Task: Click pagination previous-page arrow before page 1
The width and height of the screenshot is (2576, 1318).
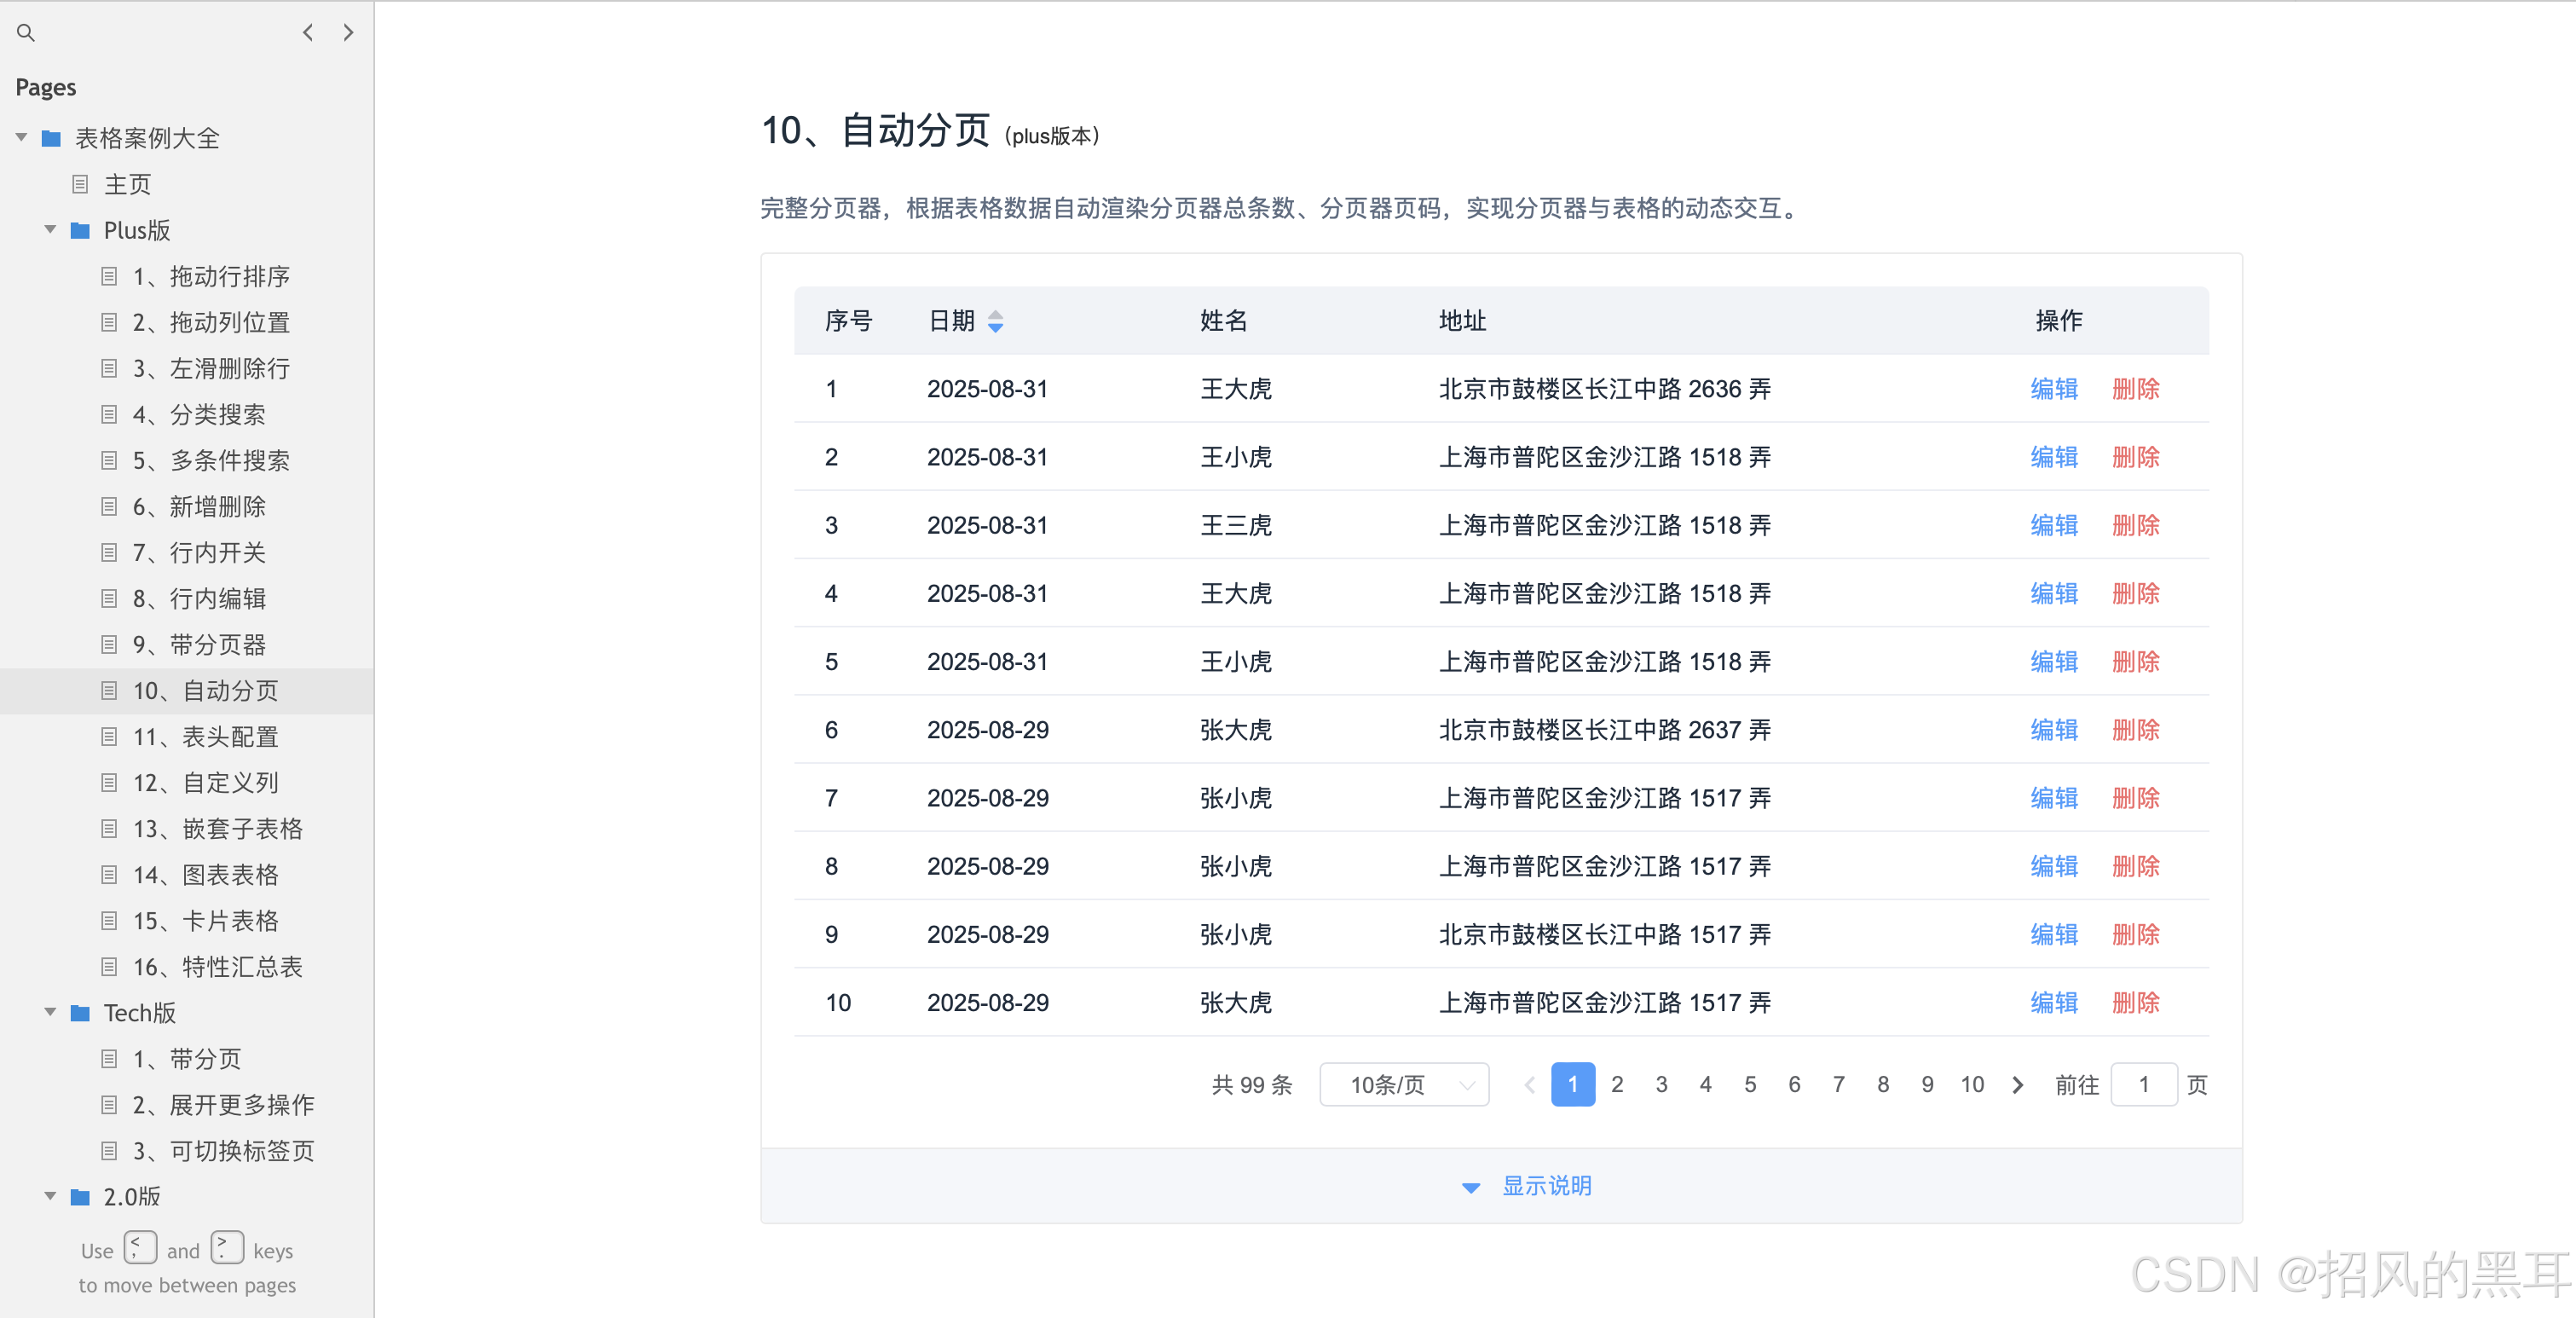Action: (x=1529, y=1085)
